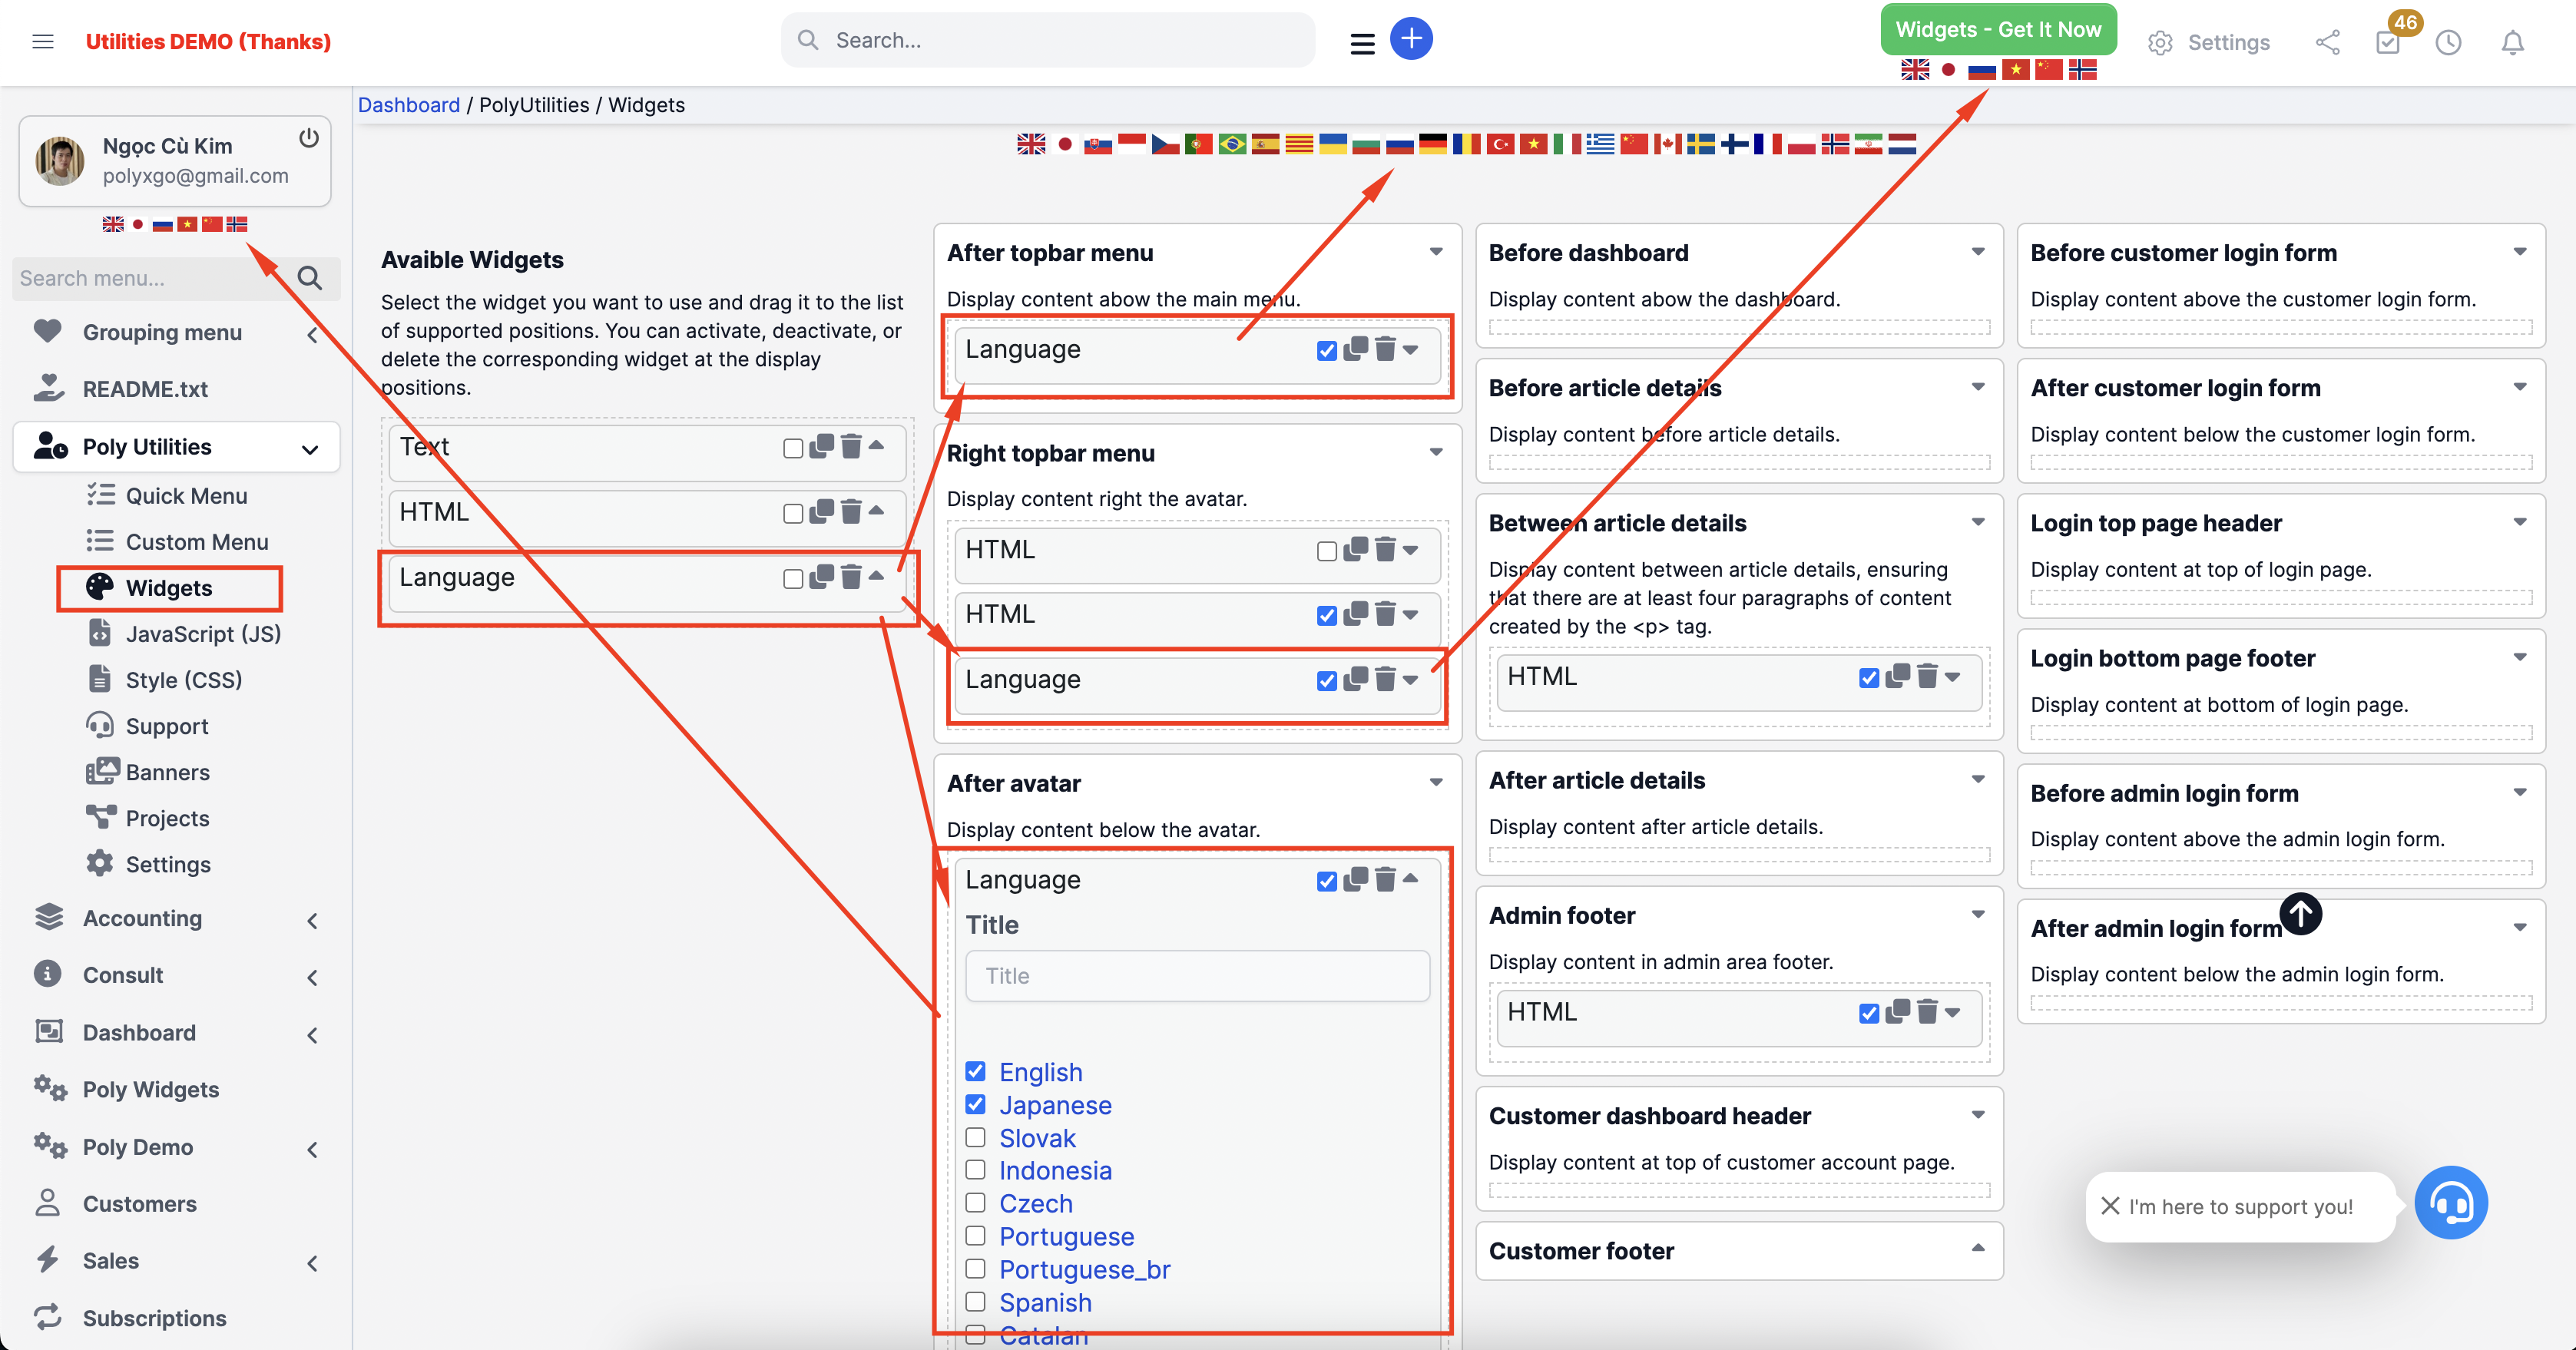Image resolution: width=2576 pixels, height=1350 pixels.
Task: Check the Text widget activation checkbox
Action: click(x=793, y=447)
